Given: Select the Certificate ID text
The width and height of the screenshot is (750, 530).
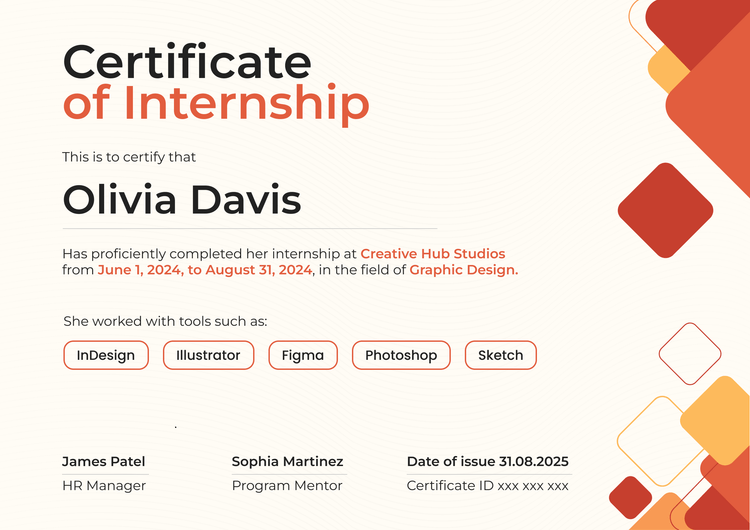Looking at the screenshot, I should click(x=487, y=486).
